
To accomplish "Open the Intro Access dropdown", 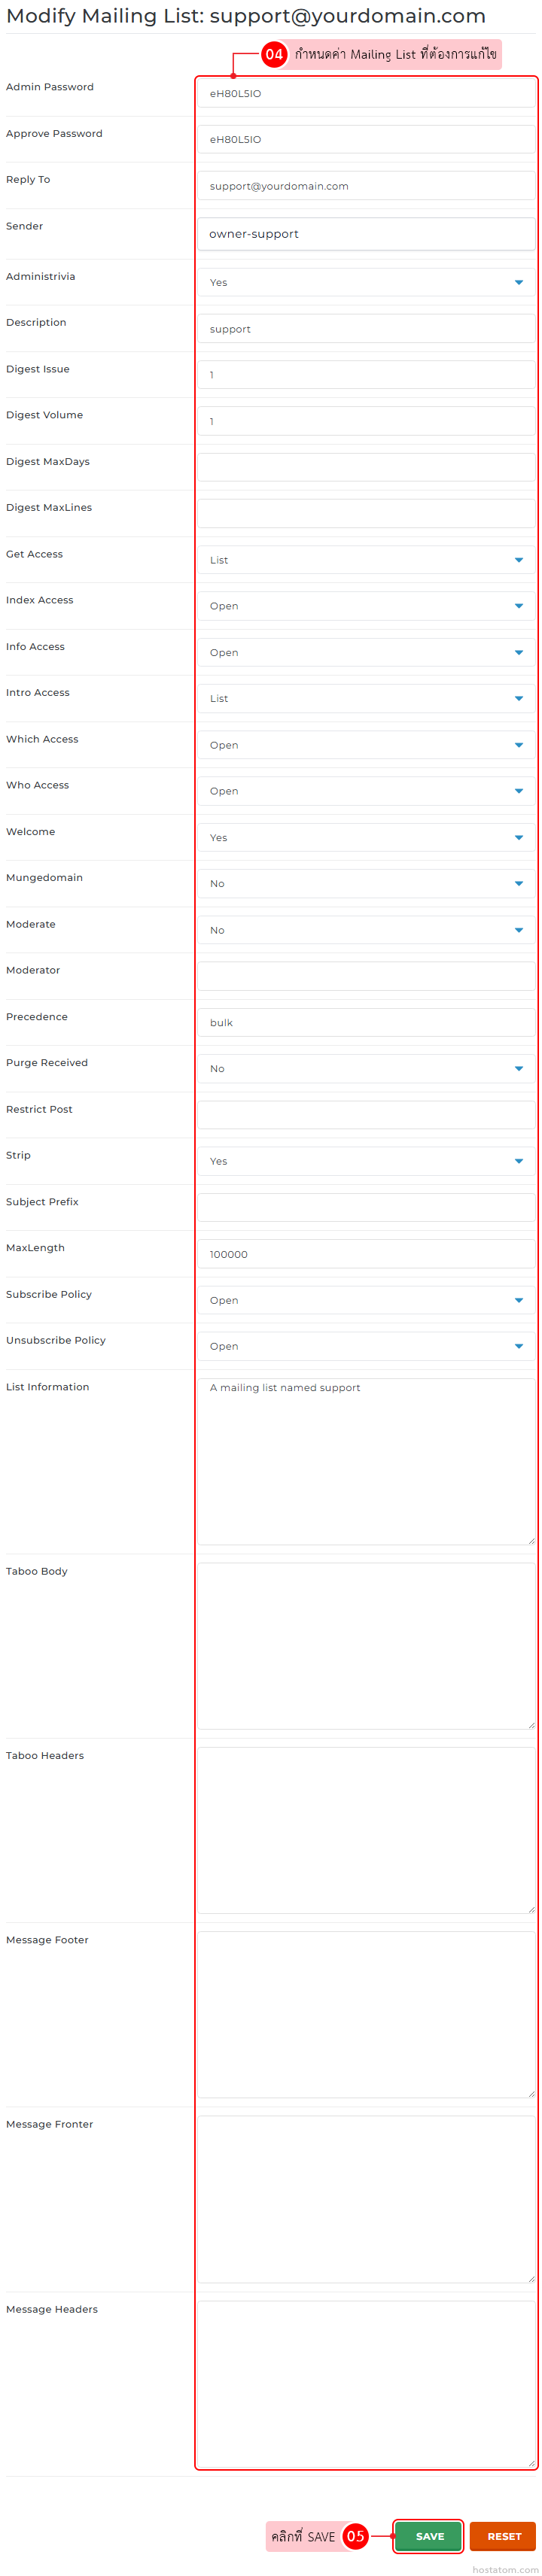I will tap(365, 698).
